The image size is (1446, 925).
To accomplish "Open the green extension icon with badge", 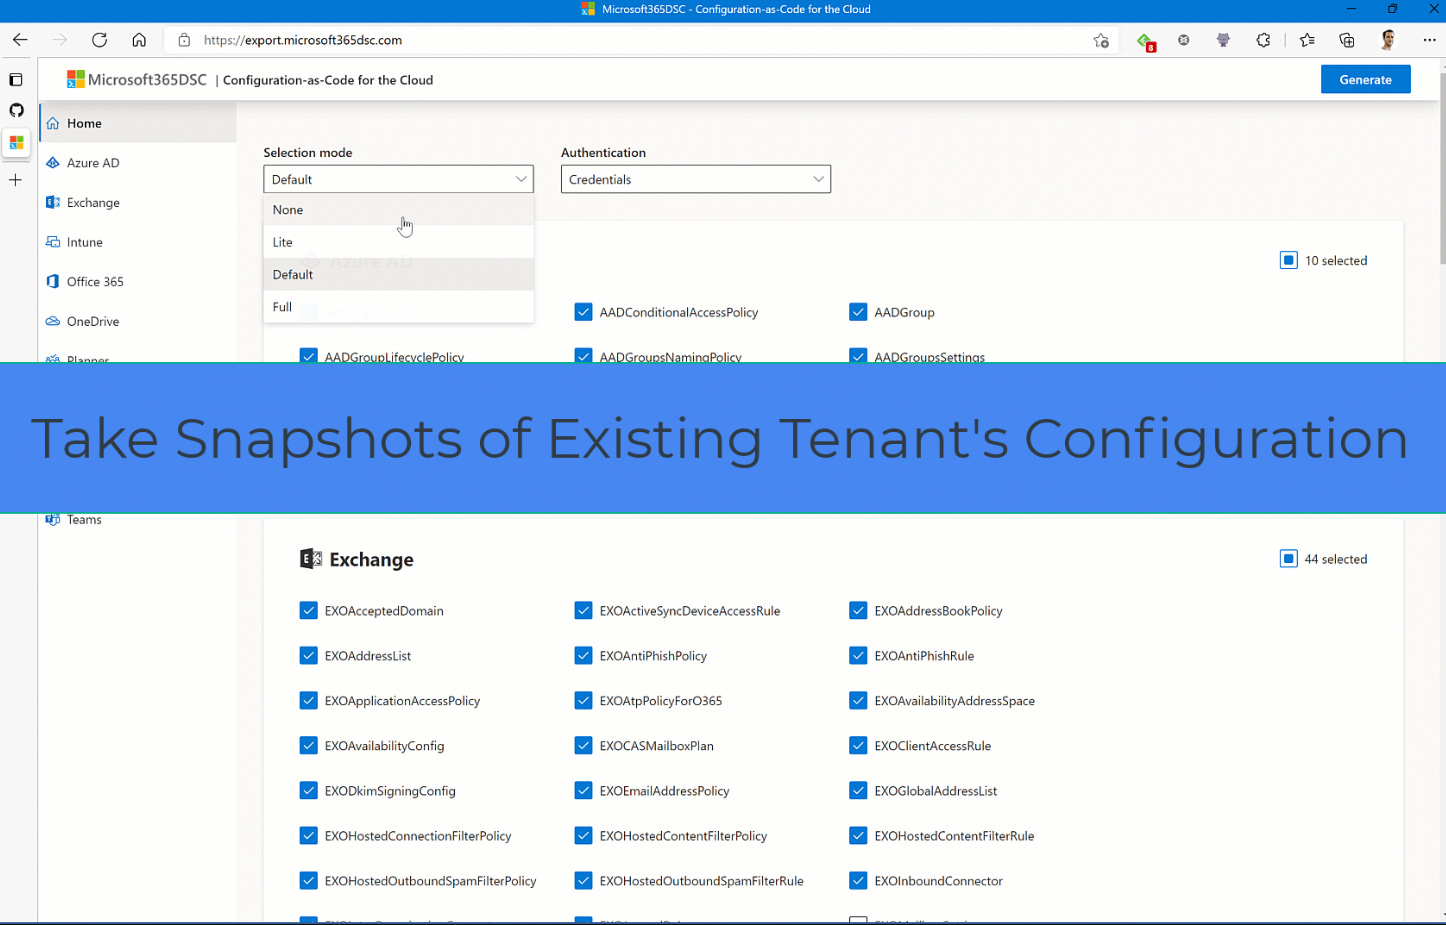I will tap(1145, 41).
